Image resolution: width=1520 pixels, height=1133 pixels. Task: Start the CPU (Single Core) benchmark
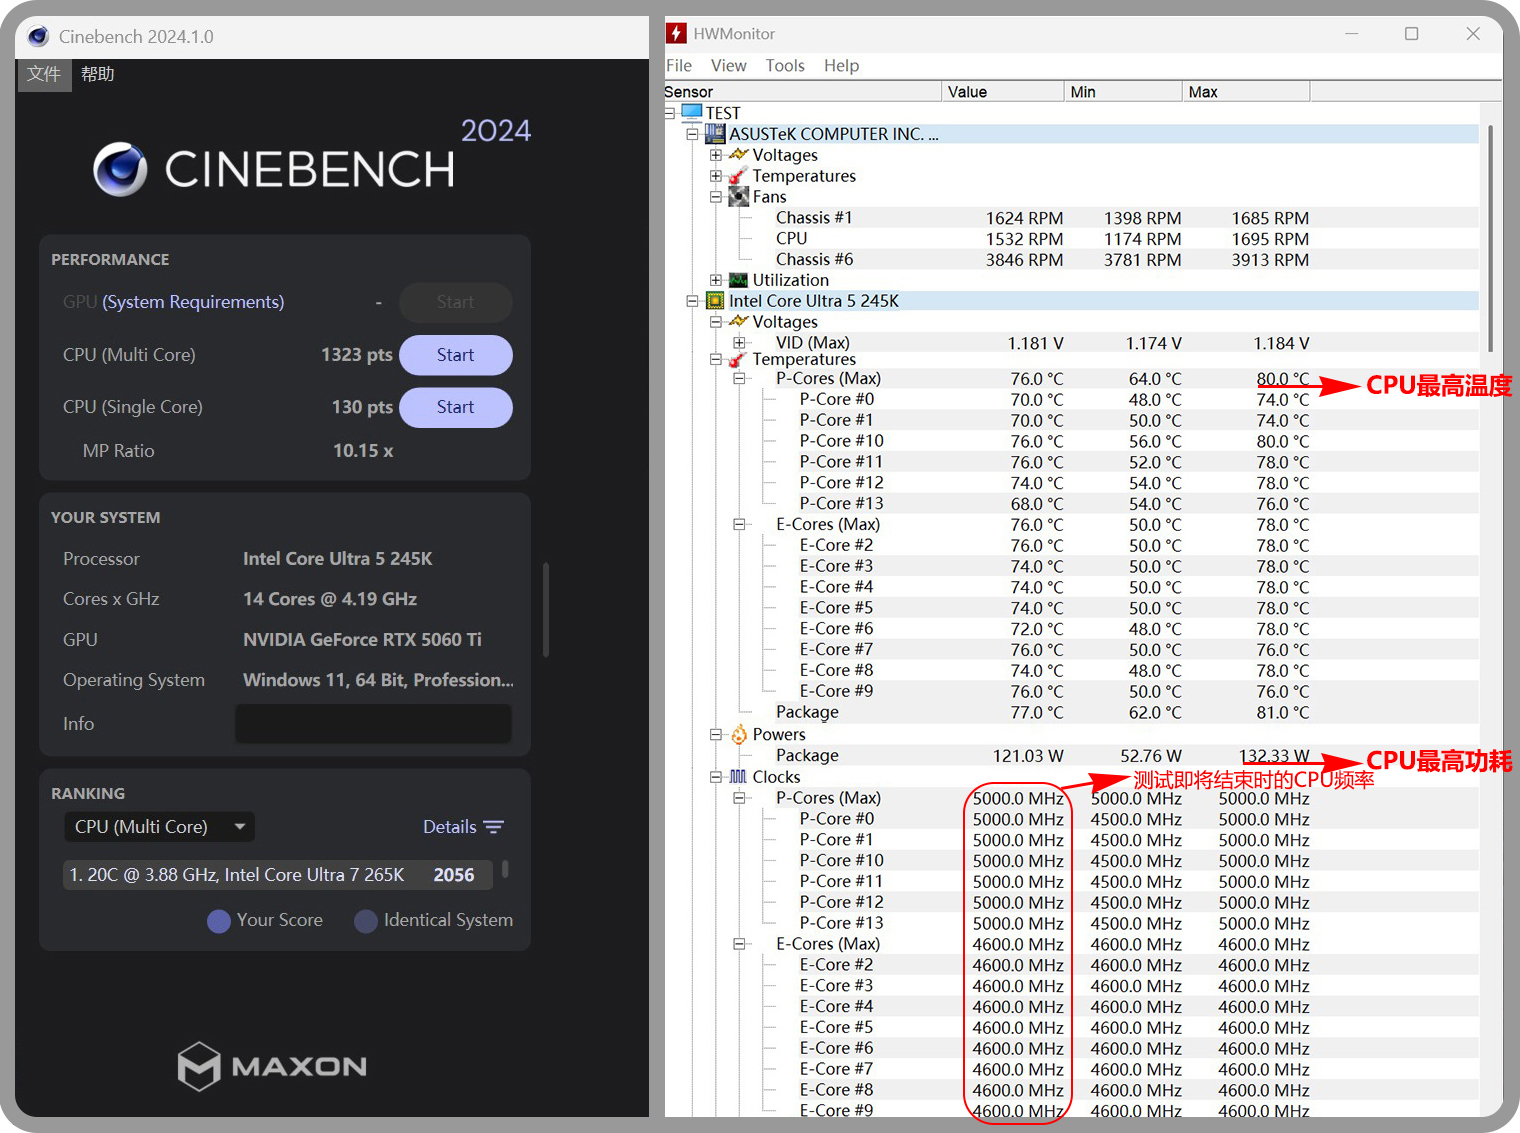tap(455, 407)
